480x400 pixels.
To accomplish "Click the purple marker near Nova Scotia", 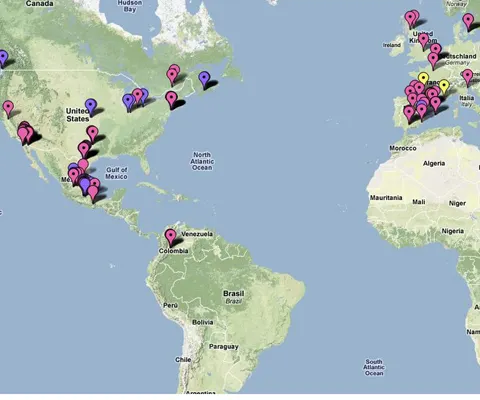I will tap(204, 79).
